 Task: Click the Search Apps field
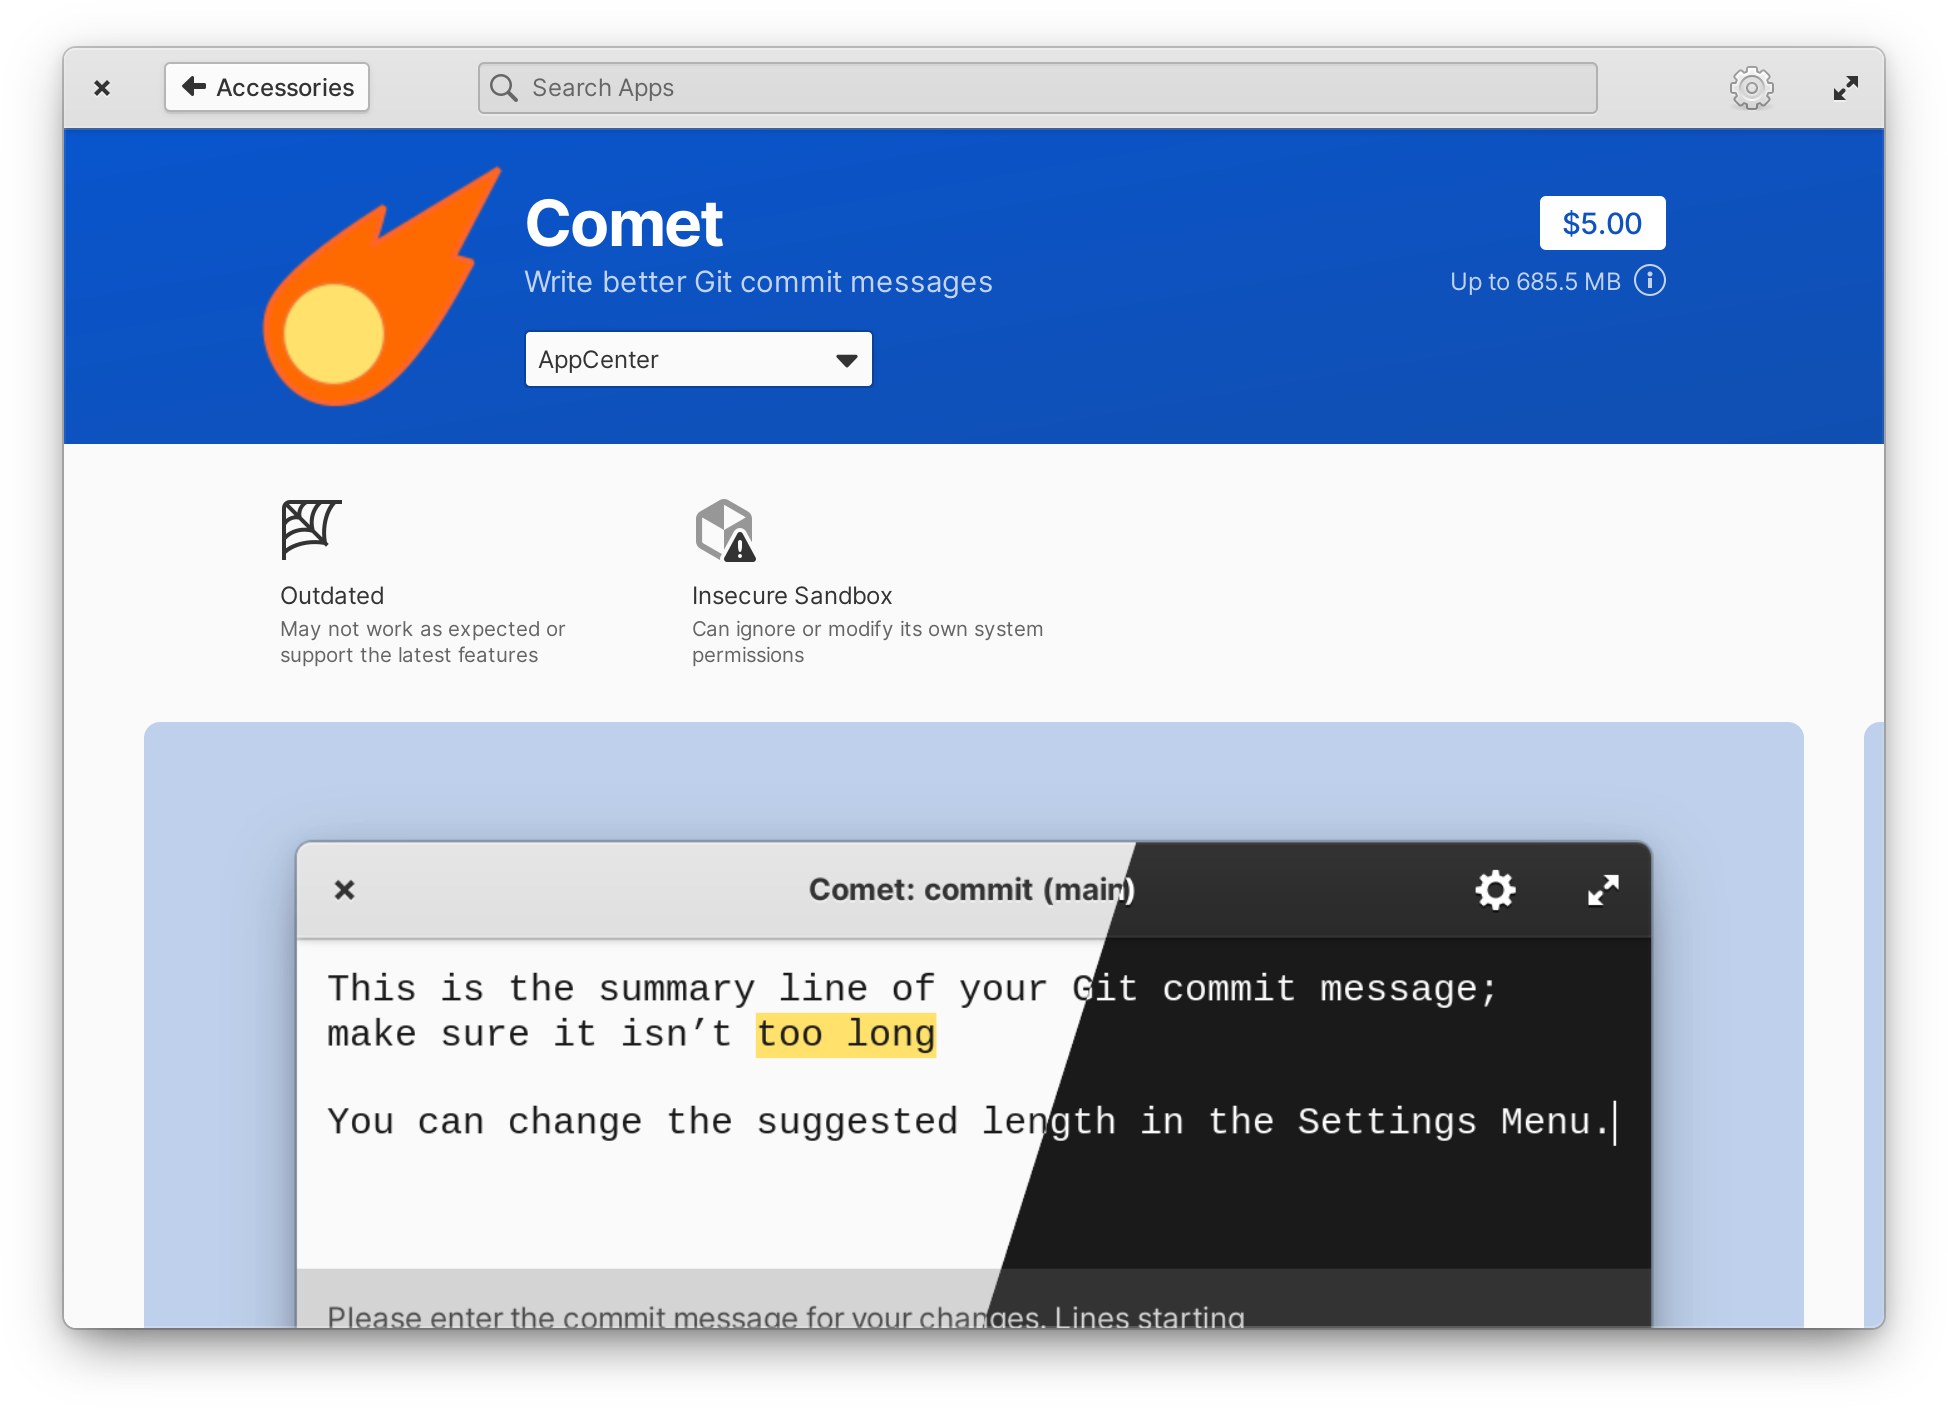[1037, 88]
